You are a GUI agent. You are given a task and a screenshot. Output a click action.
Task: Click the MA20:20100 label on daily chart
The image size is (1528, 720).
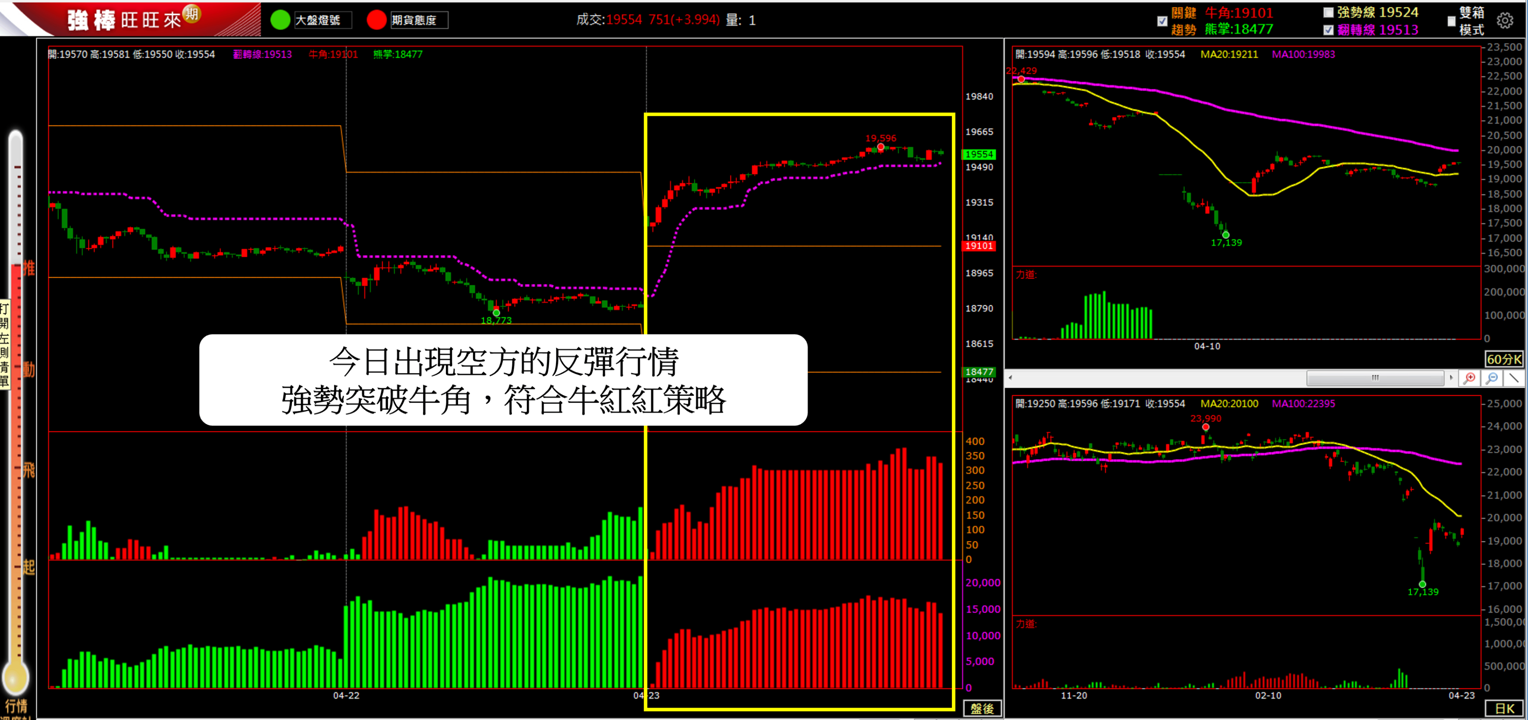point(1231,404)
